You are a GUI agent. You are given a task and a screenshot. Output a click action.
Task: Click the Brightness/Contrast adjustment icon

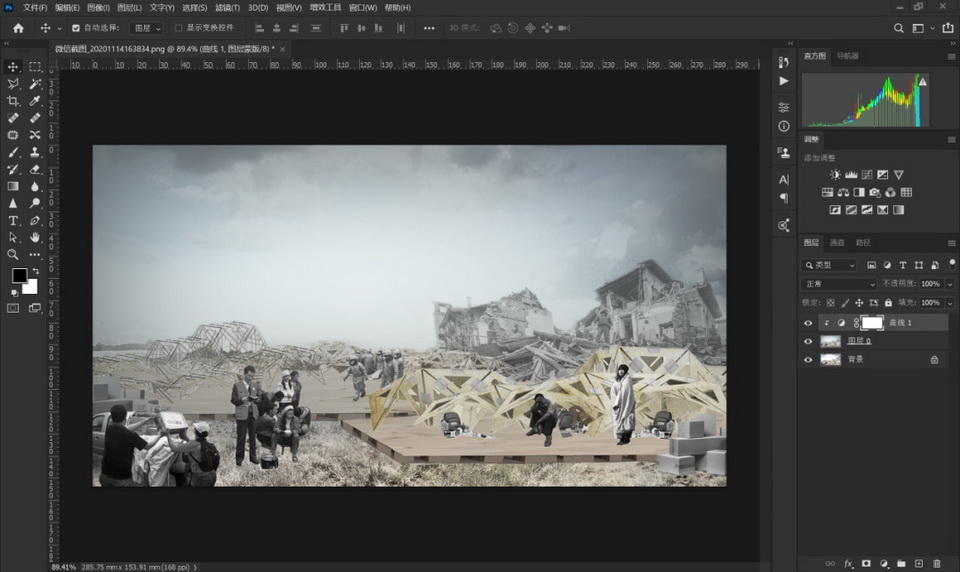tap(835, 175)
